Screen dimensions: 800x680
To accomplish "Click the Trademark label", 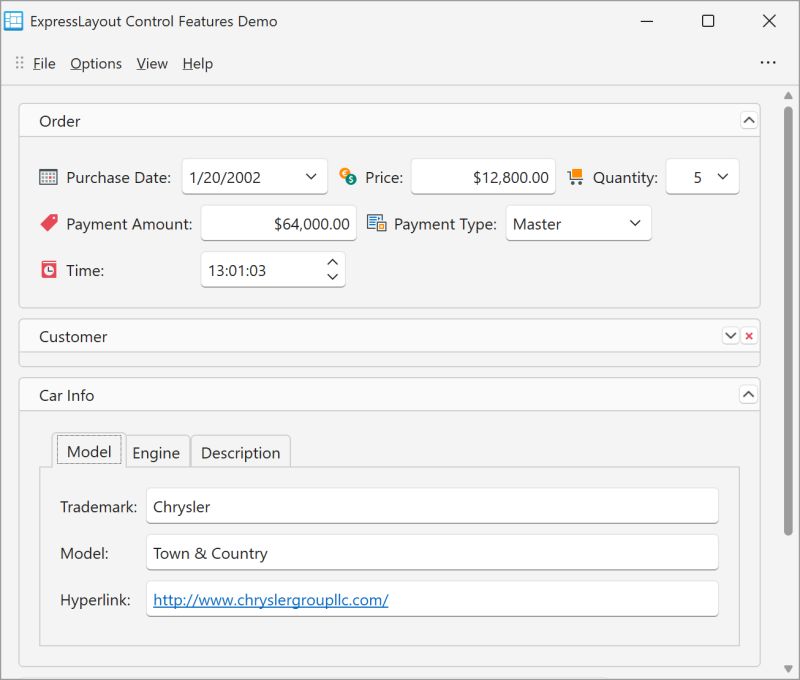I will click(x=98, y=507).
